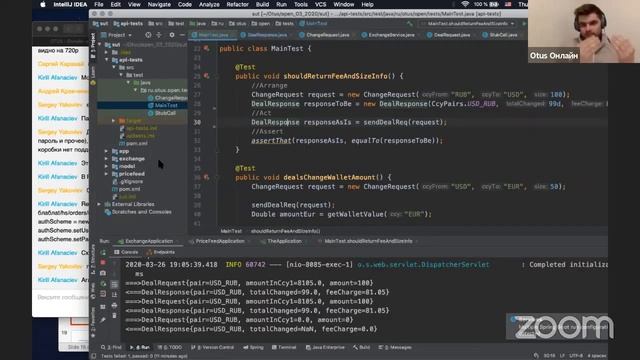Collapse the java folder node
The width and height of the screenshot is (640, 360).
click(x=128, y=82)
